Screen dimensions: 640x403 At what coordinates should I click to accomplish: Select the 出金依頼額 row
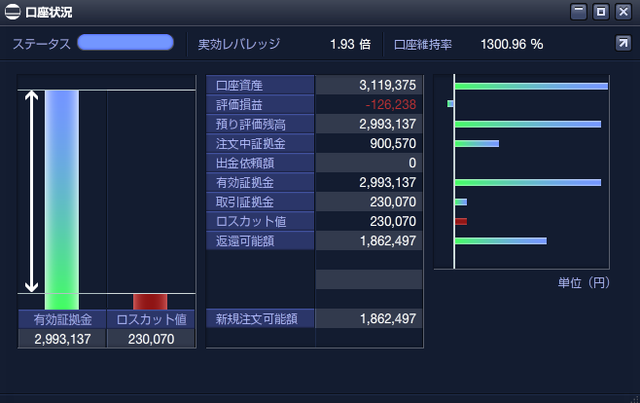(314, 163)
